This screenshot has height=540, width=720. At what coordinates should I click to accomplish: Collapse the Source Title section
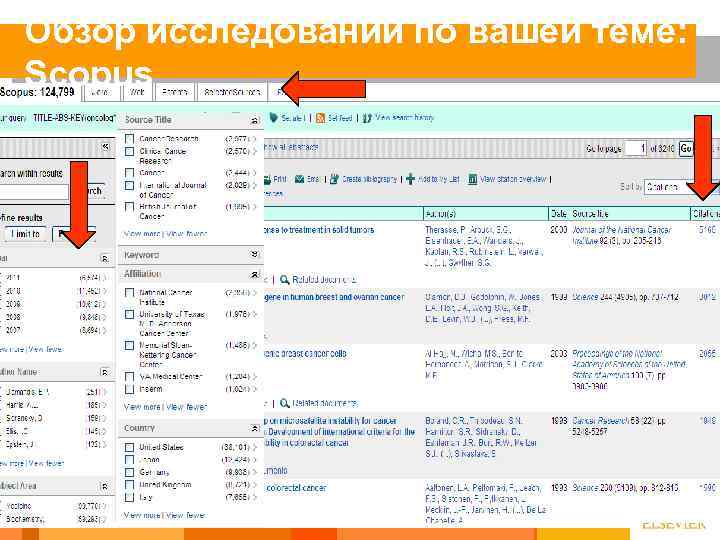coord(254,120)
